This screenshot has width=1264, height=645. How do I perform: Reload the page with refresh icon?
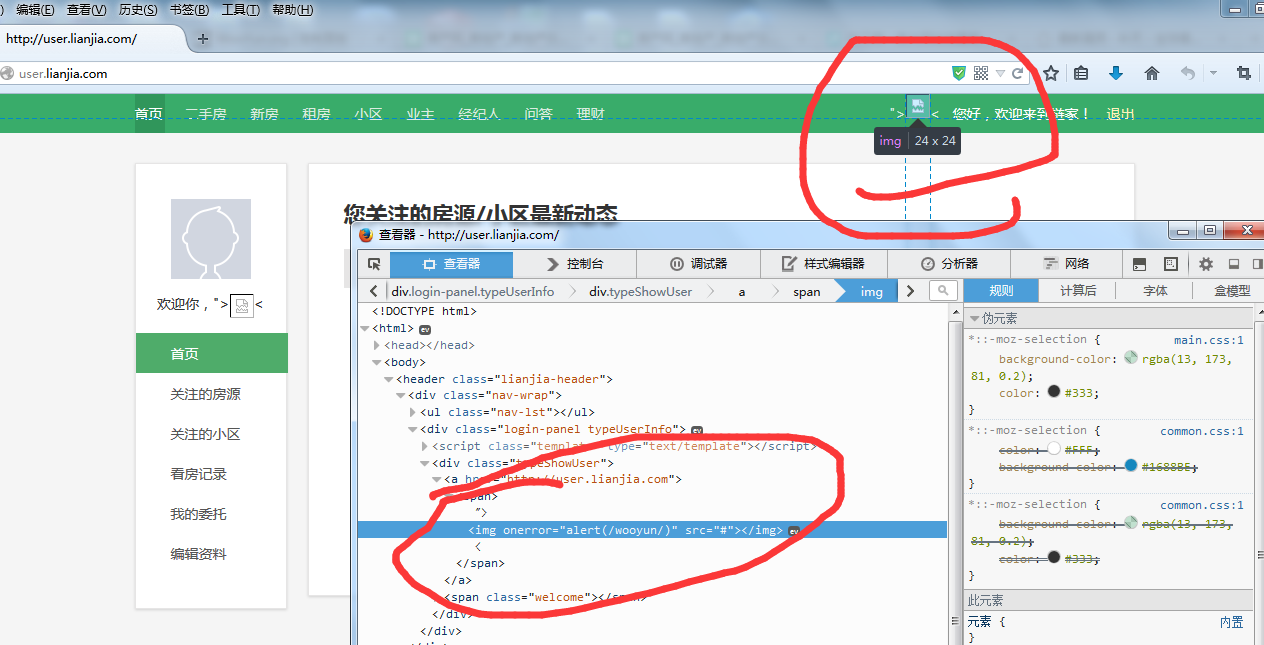(x=1018, y=73)
